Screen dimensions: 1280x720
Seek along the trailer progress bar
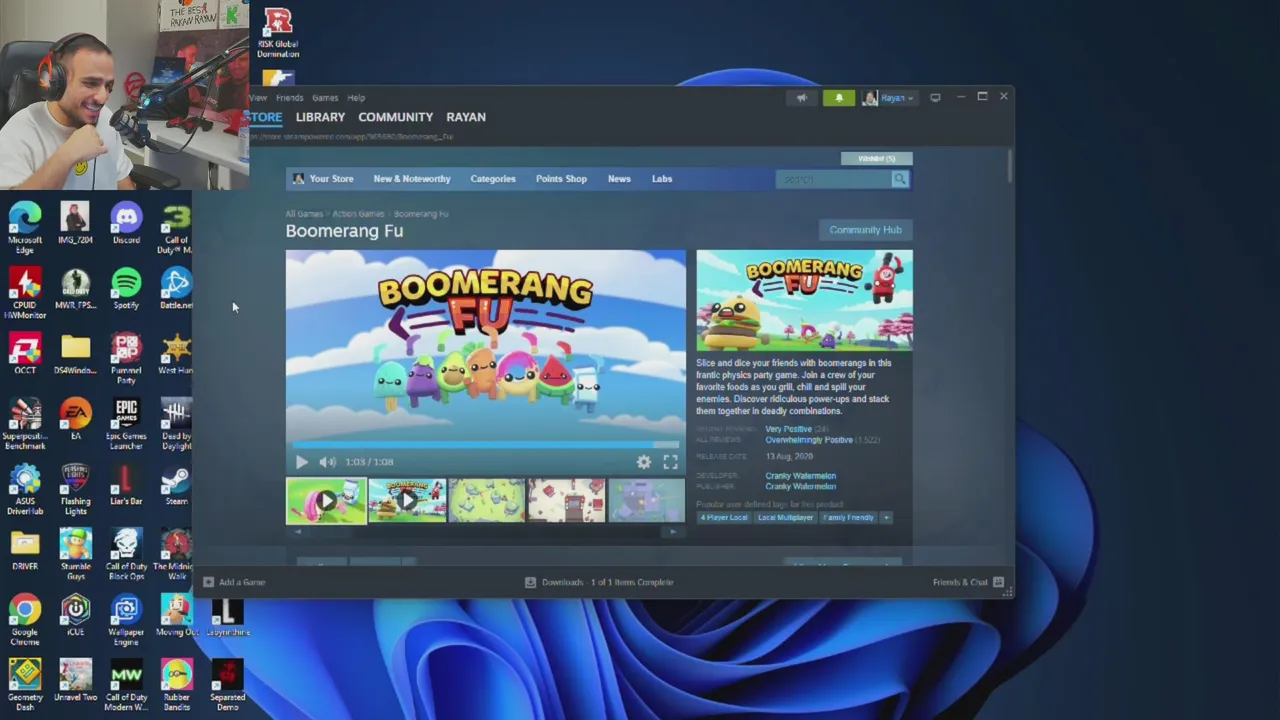(486, 445)
